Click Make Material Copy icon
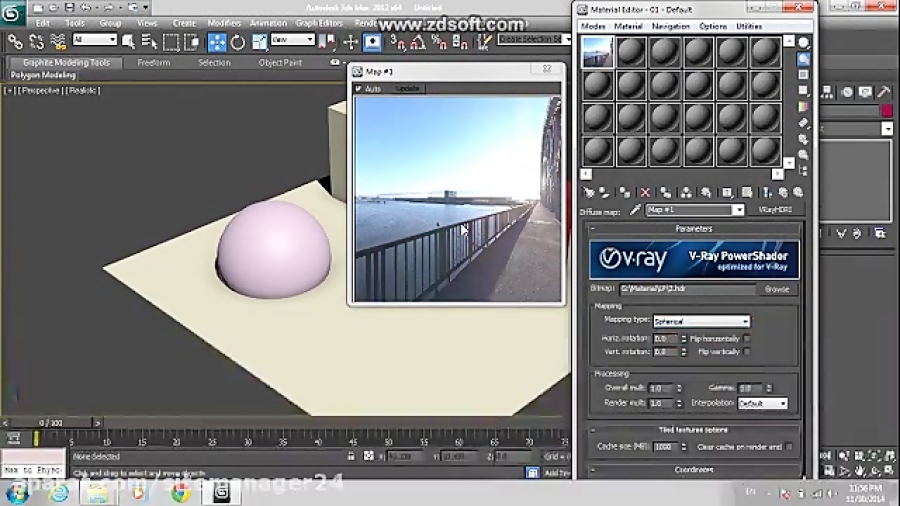 (x=666, y=193)
